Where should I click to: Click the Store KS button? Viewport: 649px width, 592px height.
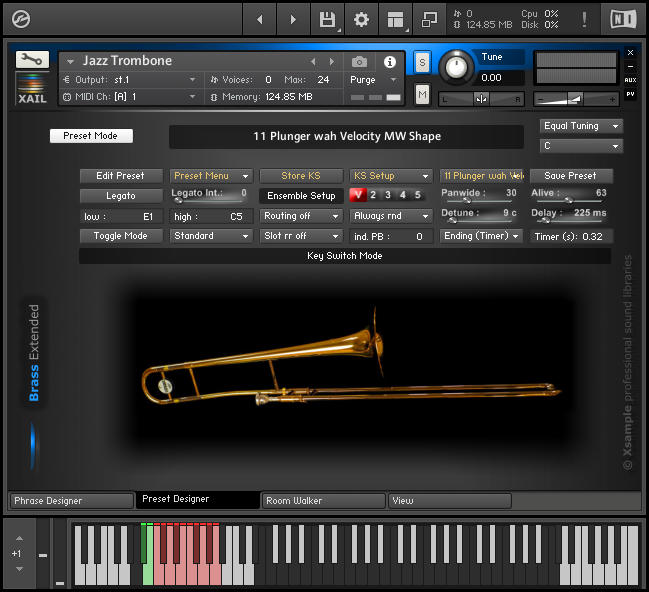click(301, 176)
